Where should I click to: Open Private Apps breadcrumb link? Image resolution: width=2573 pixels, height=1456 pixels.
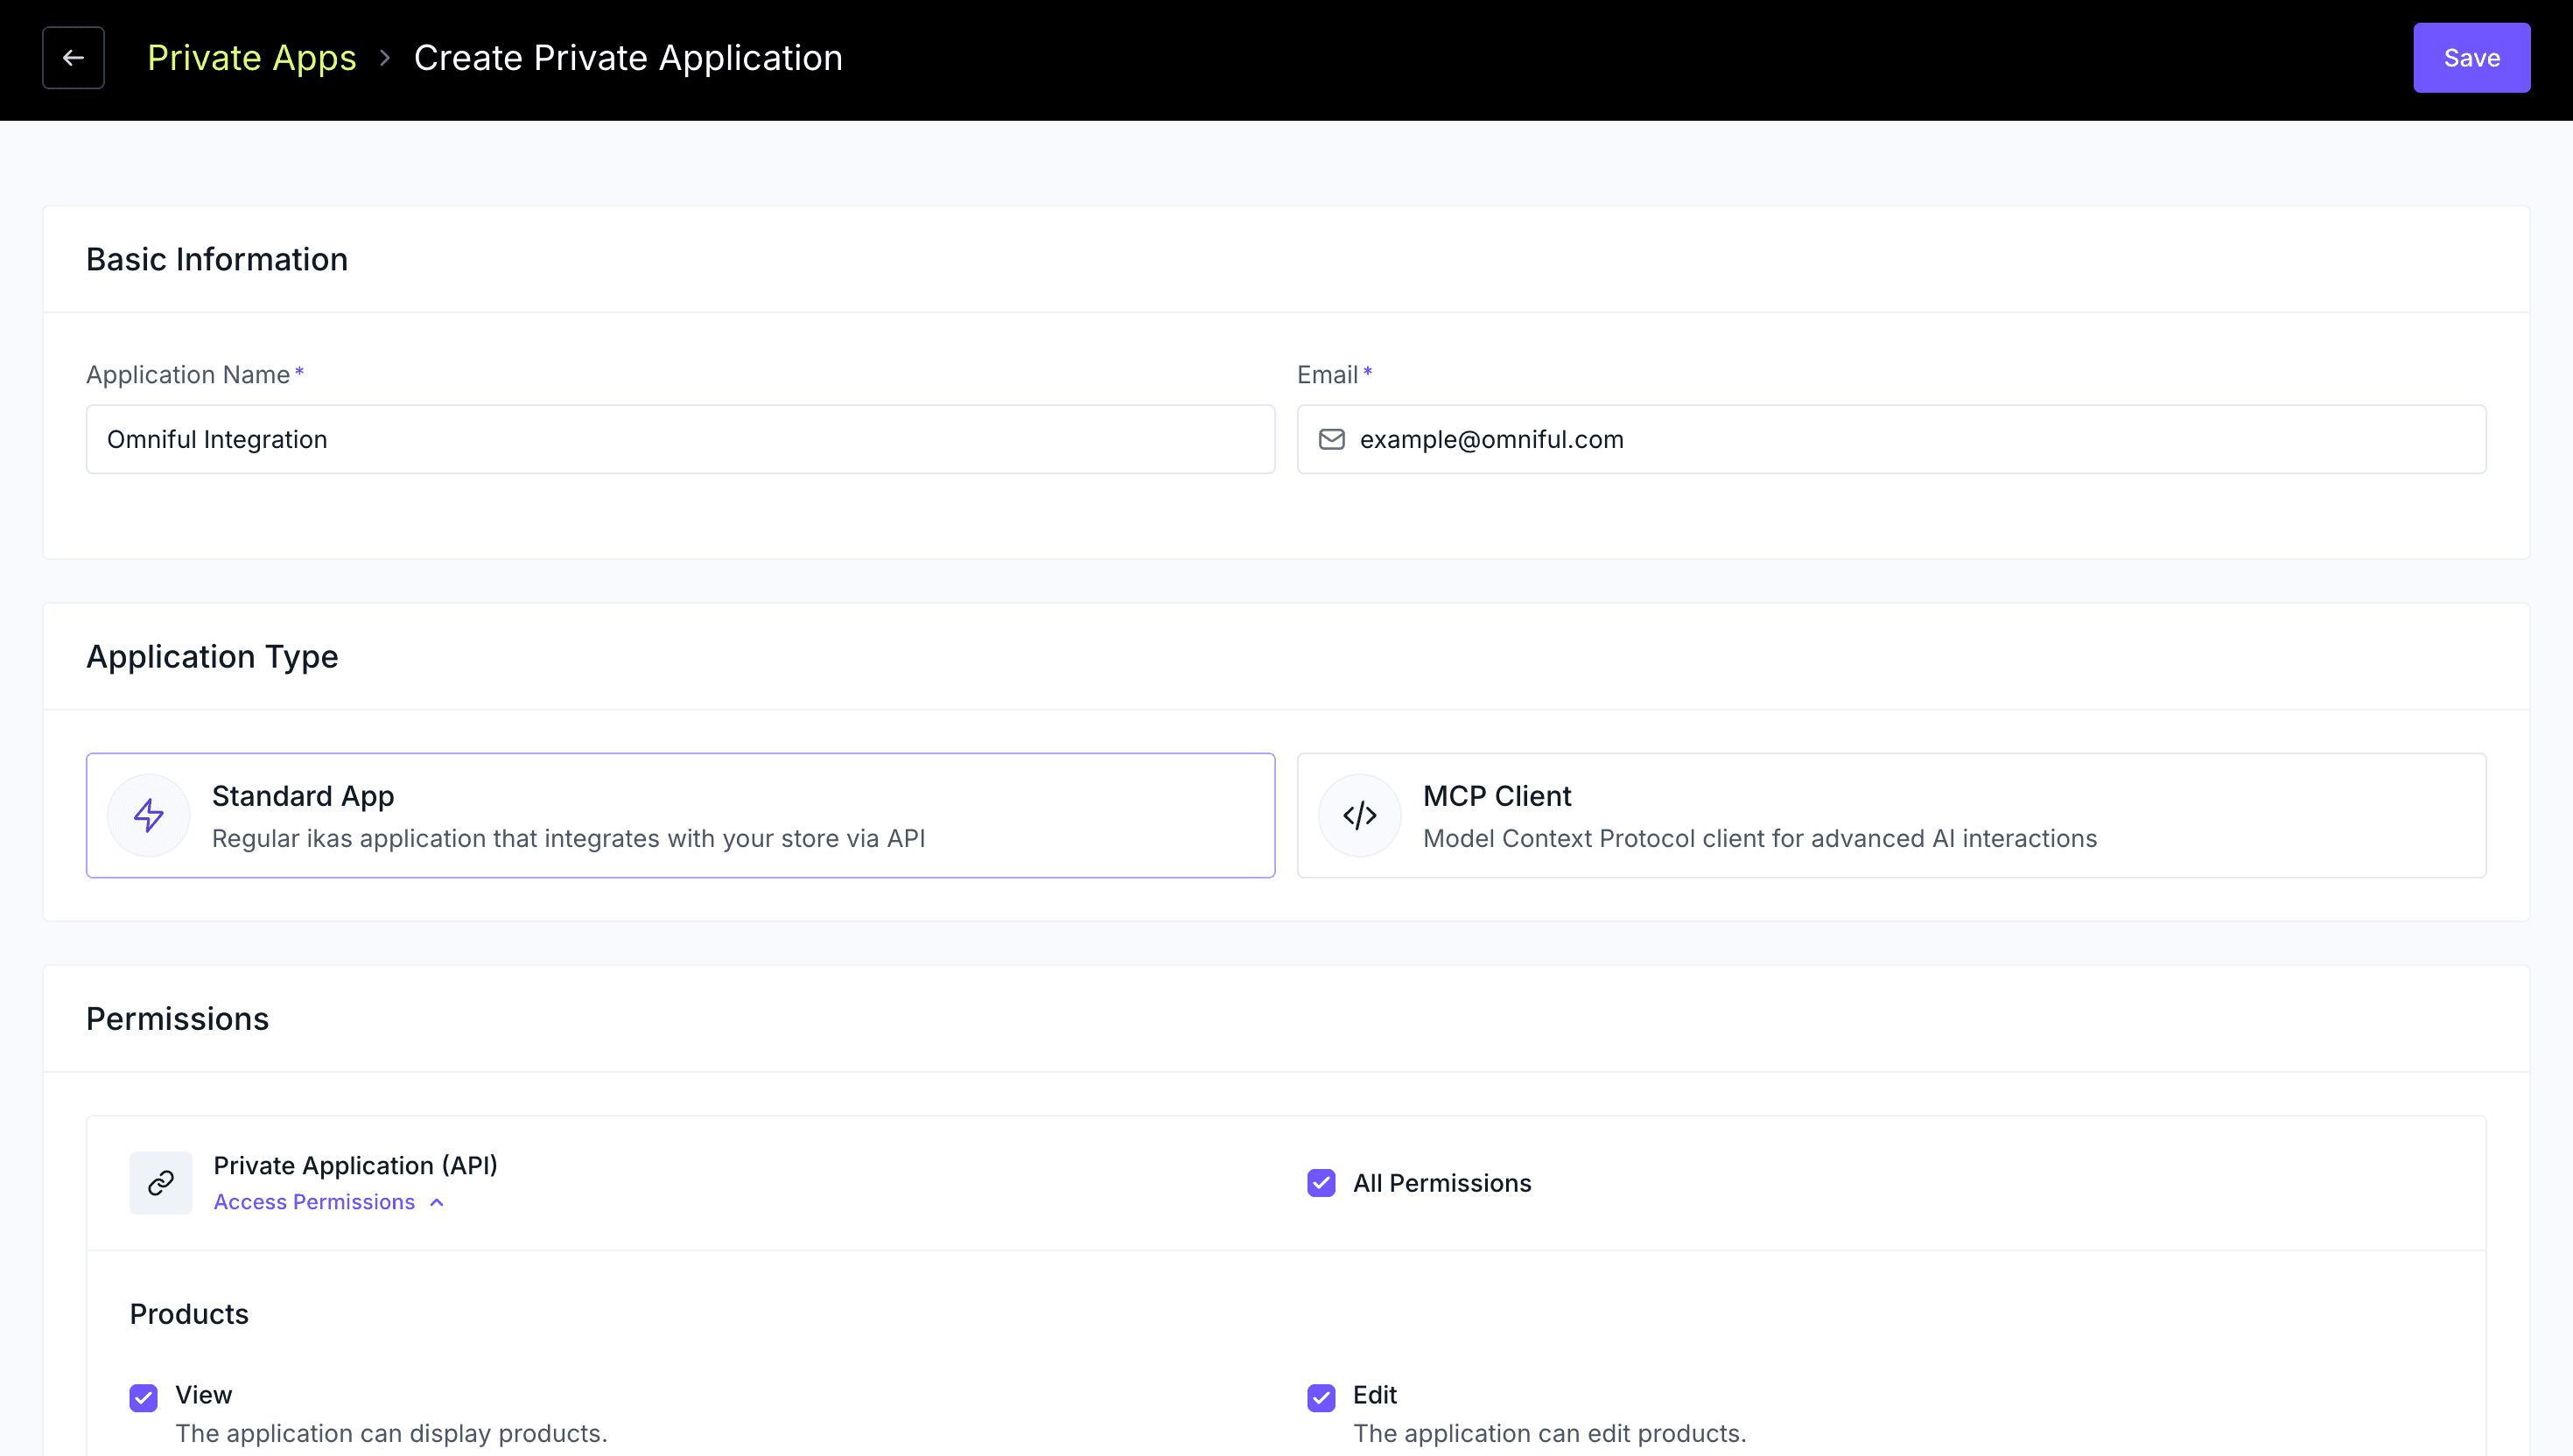tap(252, 58)
